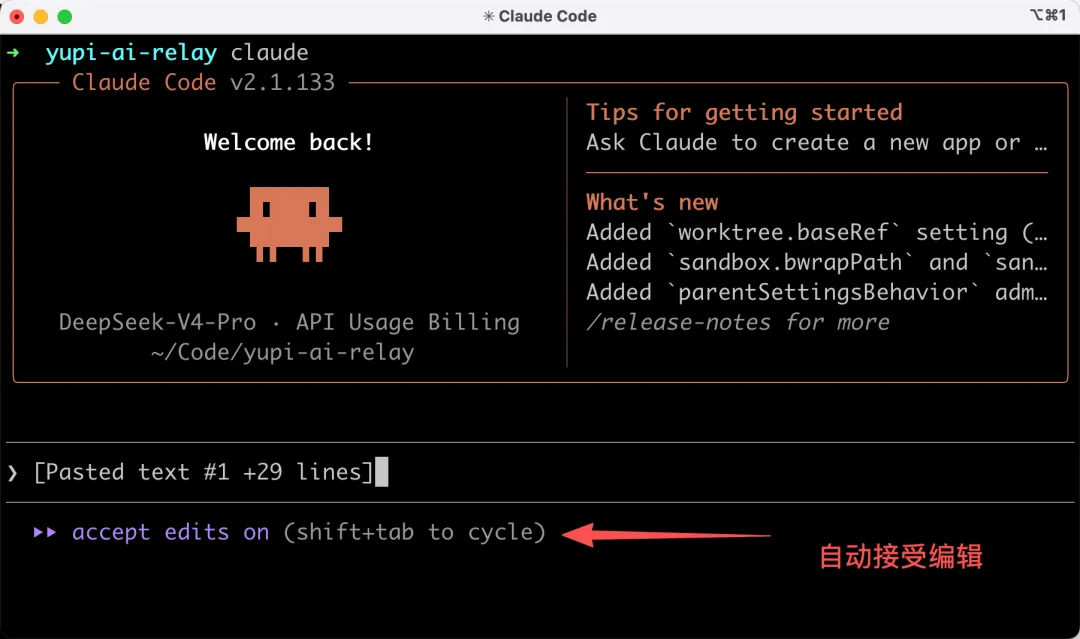Click the 'worktree.baseRef' changelog line
Image resolution: width=1080 pixels, height=639 pixels.
[x=817, y=233]
